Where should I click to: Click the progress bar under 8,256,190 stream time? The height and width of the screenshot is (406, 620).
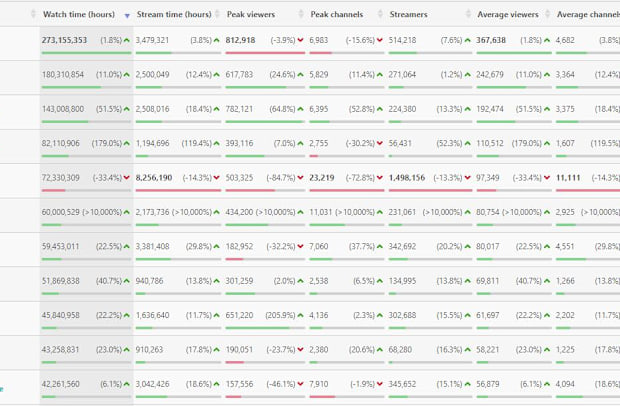coord(176,191)
